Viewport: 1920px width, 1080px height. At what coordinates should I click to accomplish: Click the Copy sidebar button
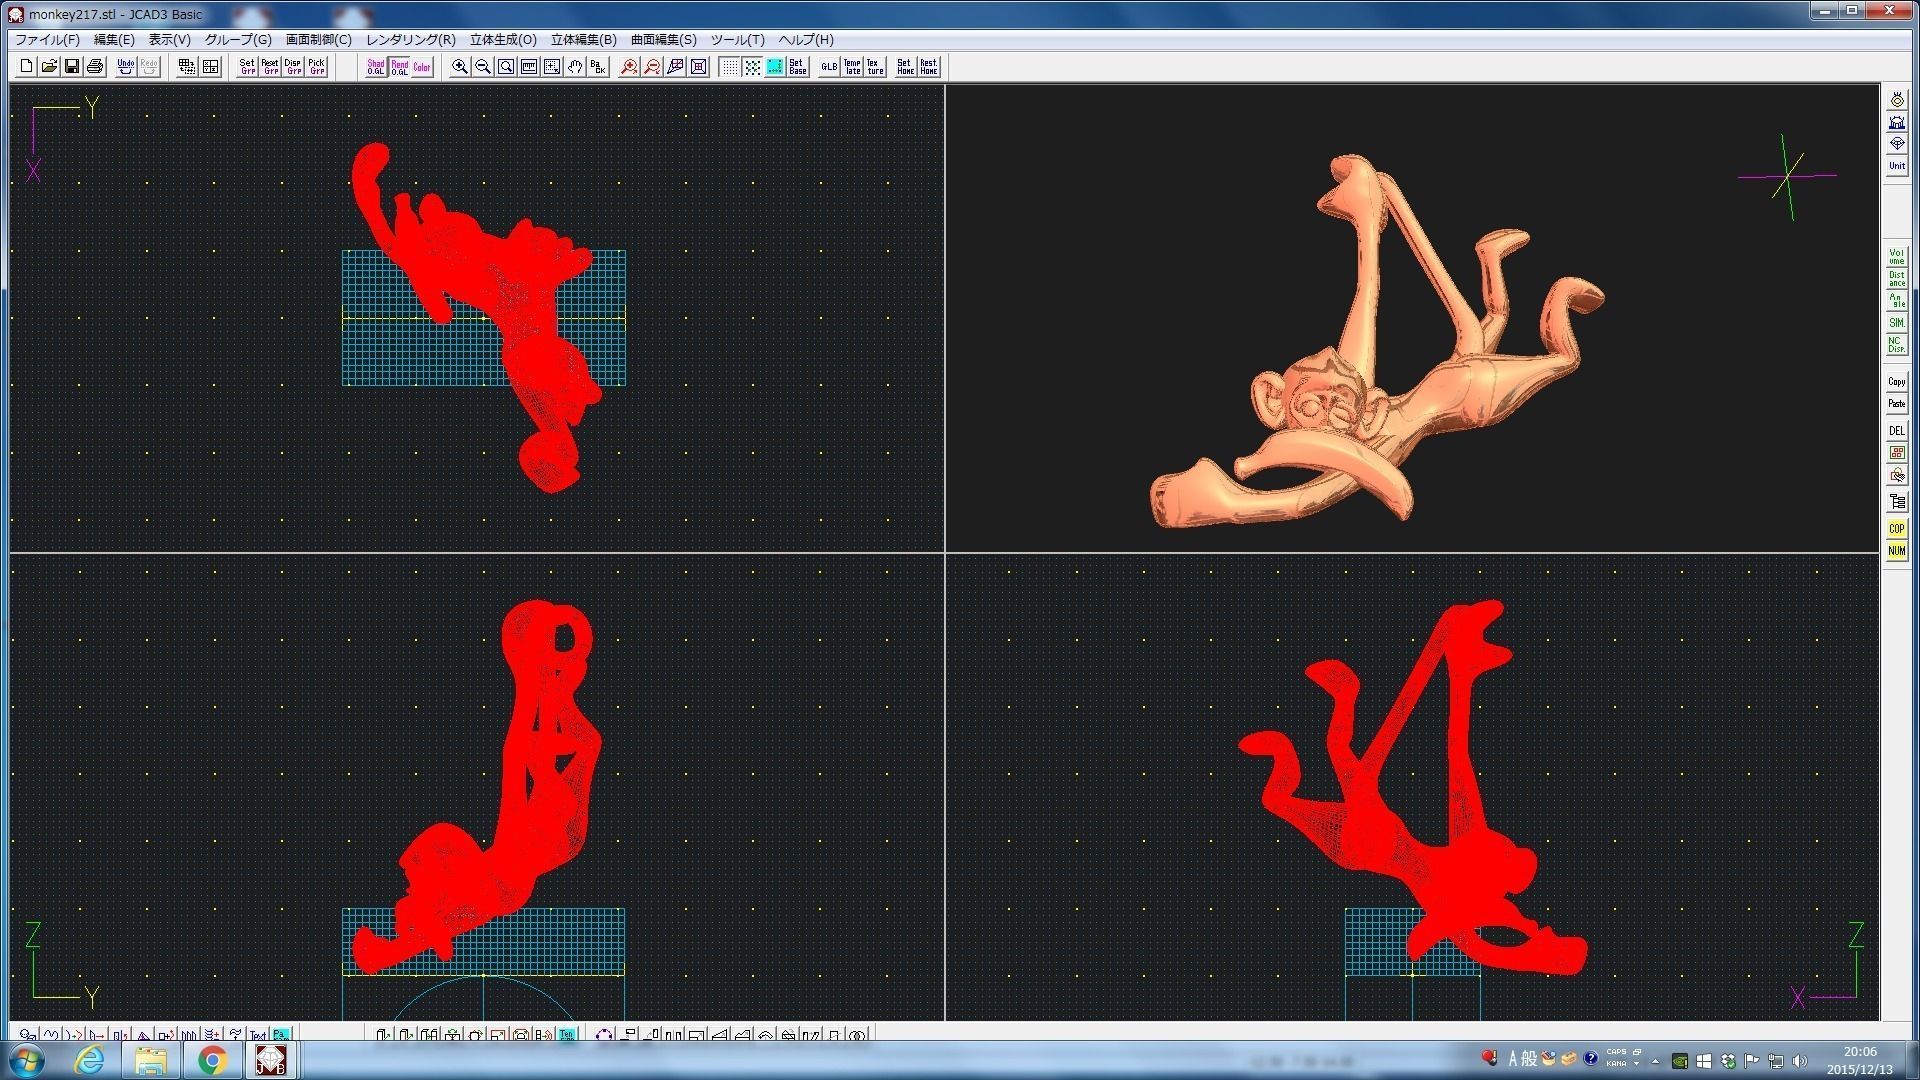coord(1897,382)
